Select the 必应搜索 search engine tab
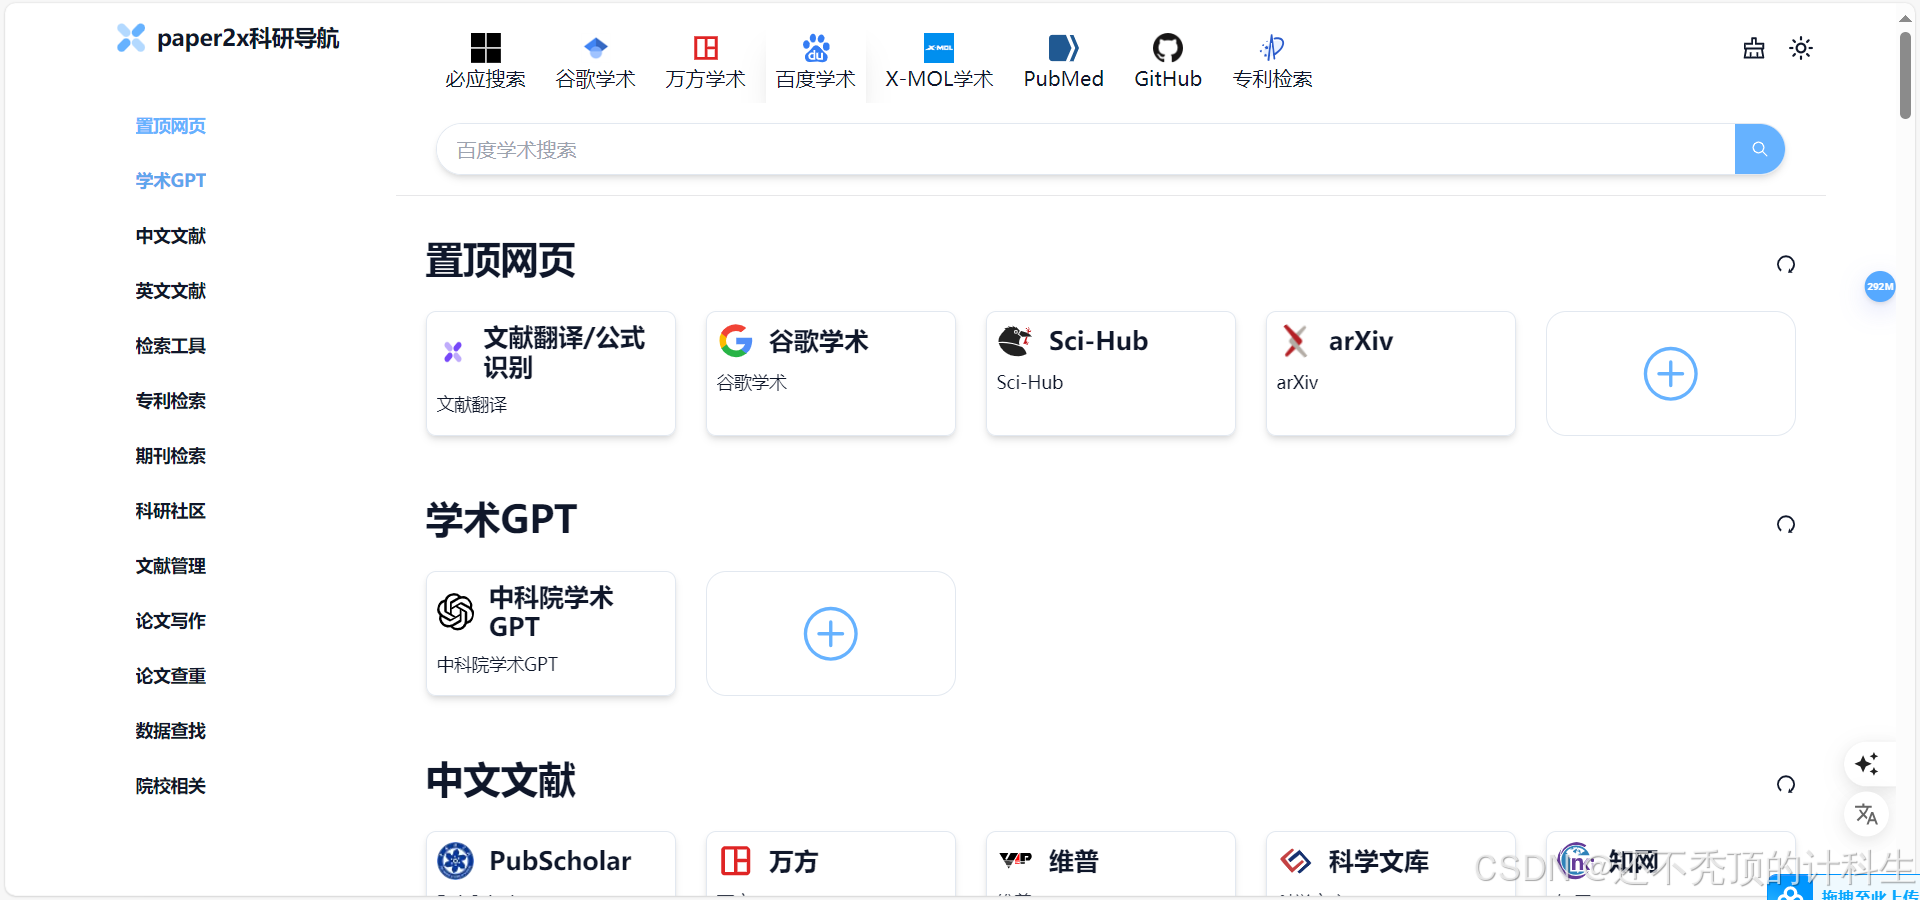Screen dimensions: 1920x900 (x=485, y=61)
